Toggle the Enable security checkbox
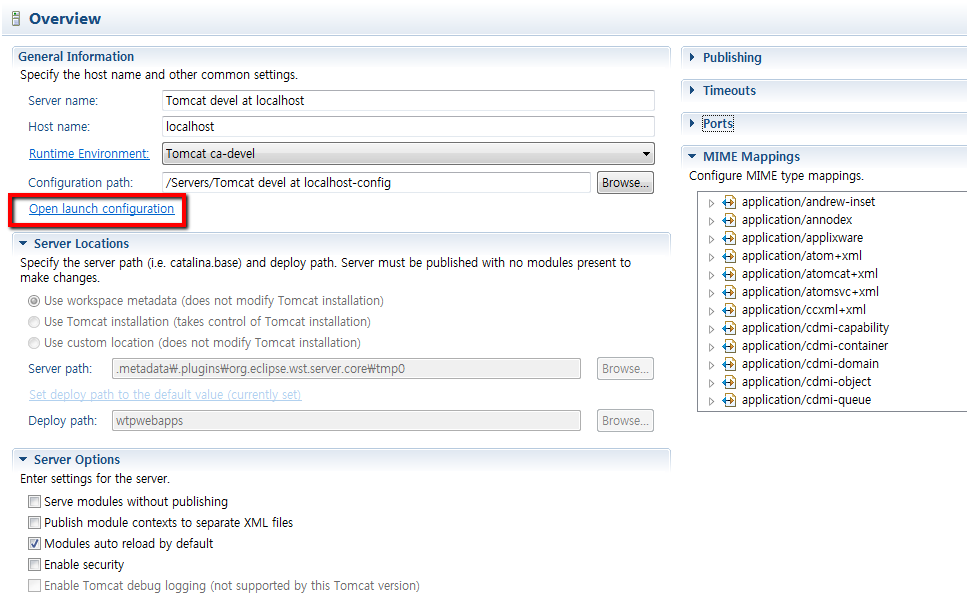This screenshot has width=967, height=609. (35, 565)
